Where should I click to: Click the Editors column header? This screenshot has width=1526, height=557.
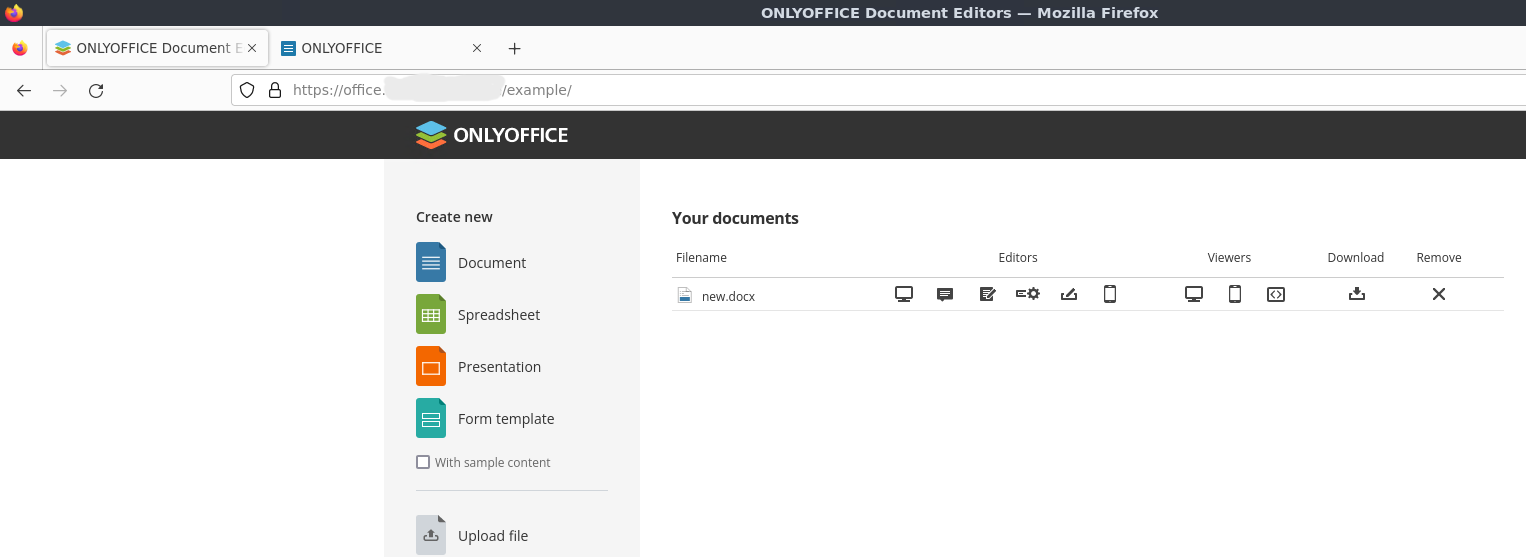click(1018, 258)
